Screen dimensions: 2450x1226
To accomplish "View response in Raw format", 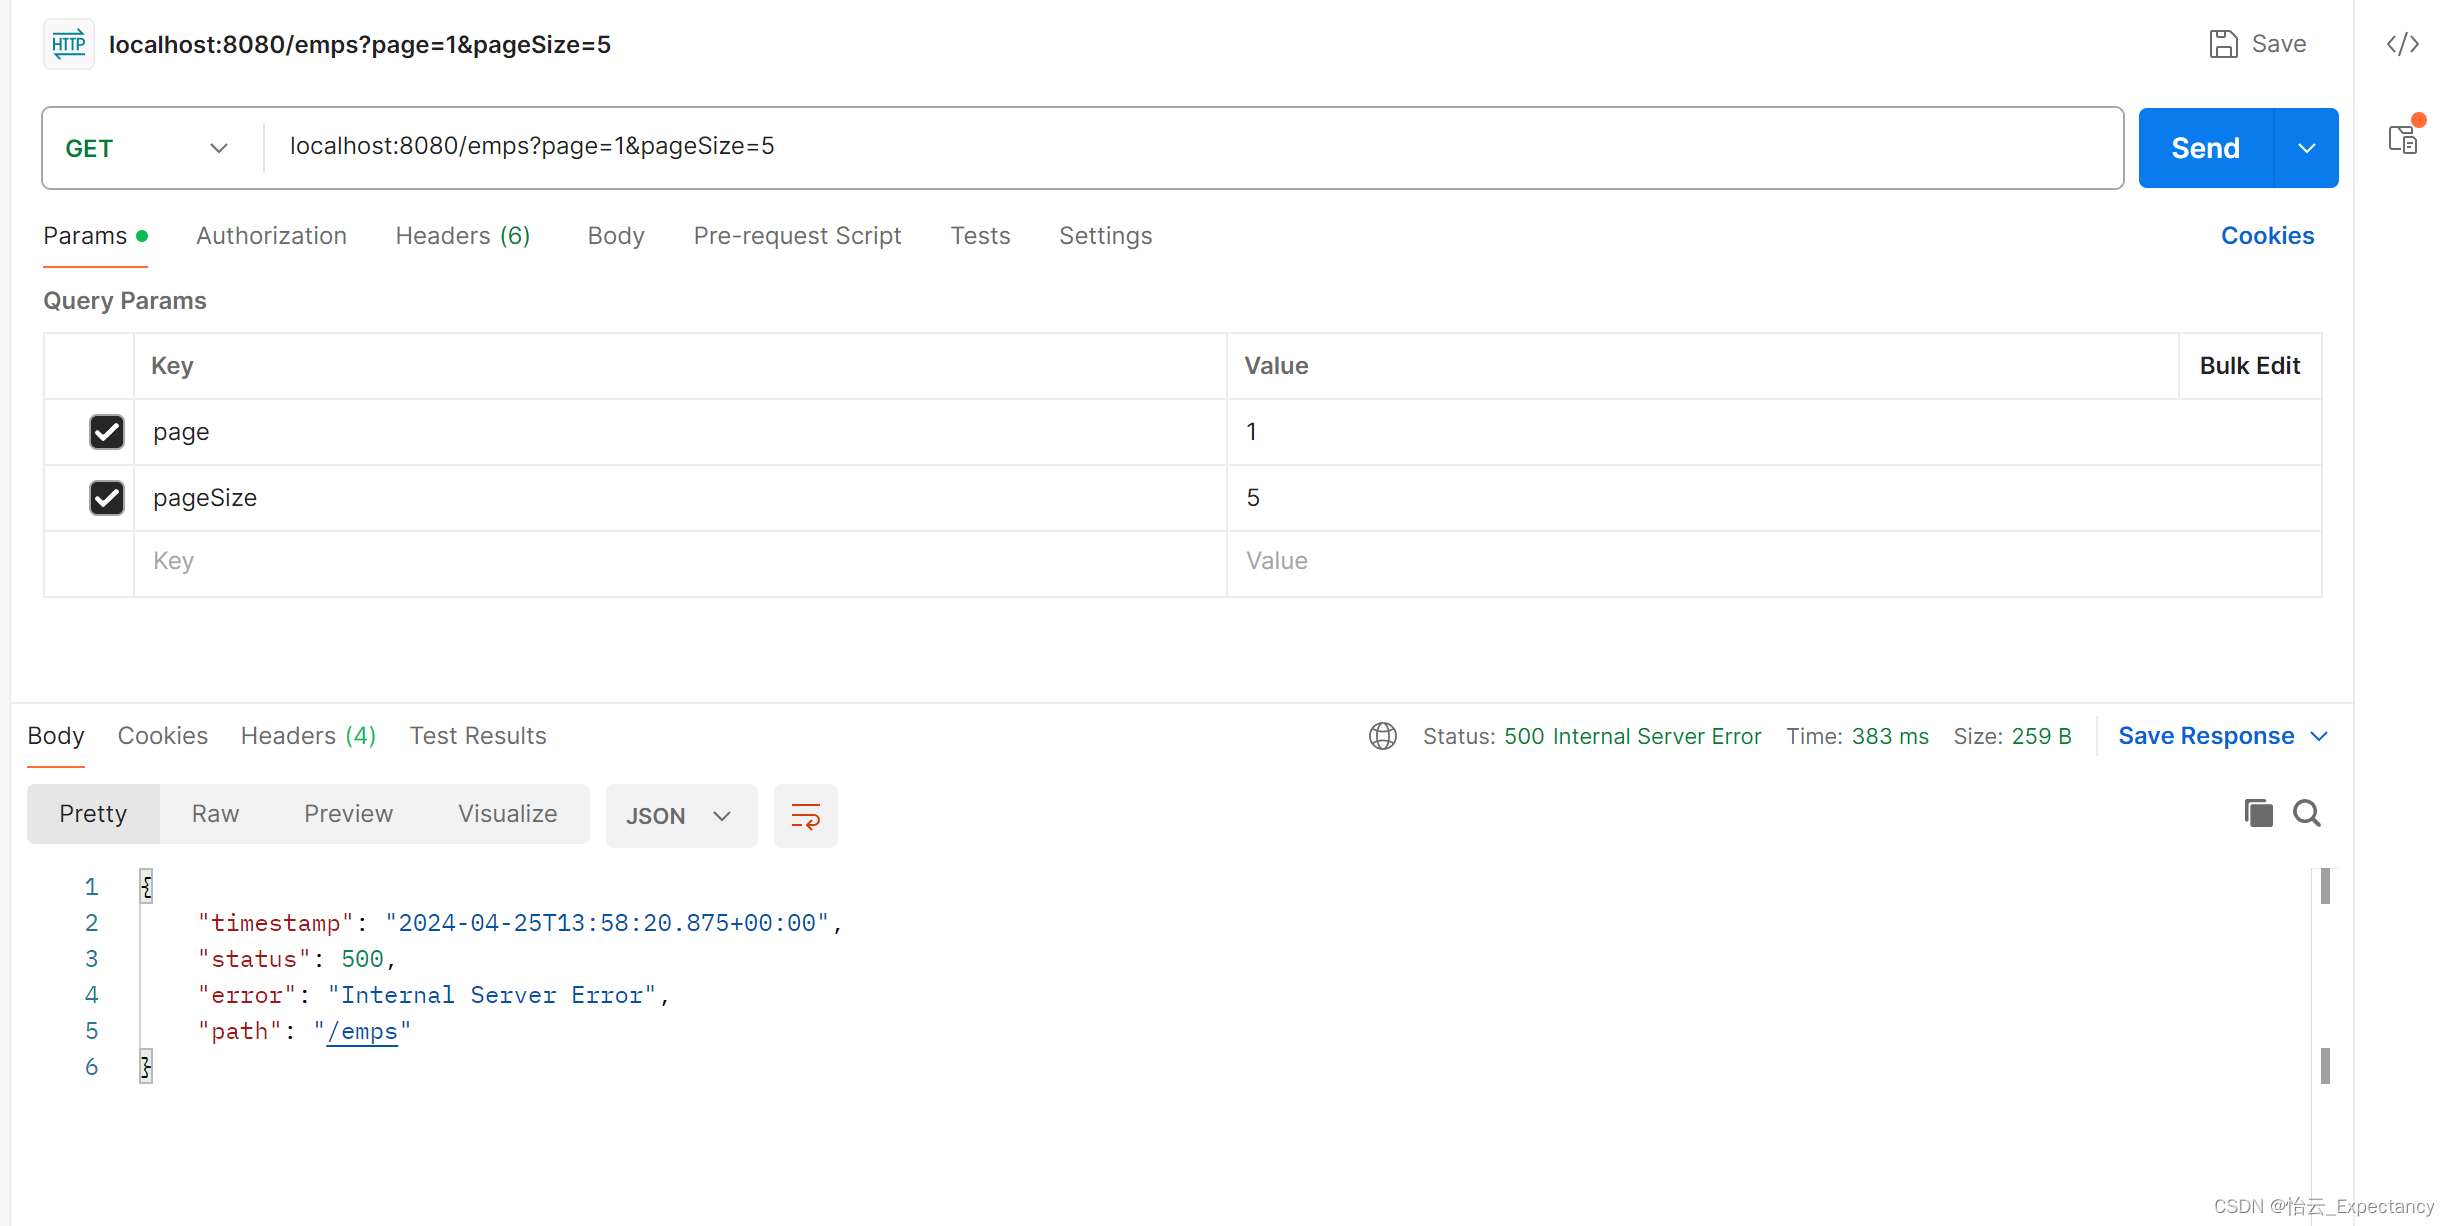I will tap(214, 813).
